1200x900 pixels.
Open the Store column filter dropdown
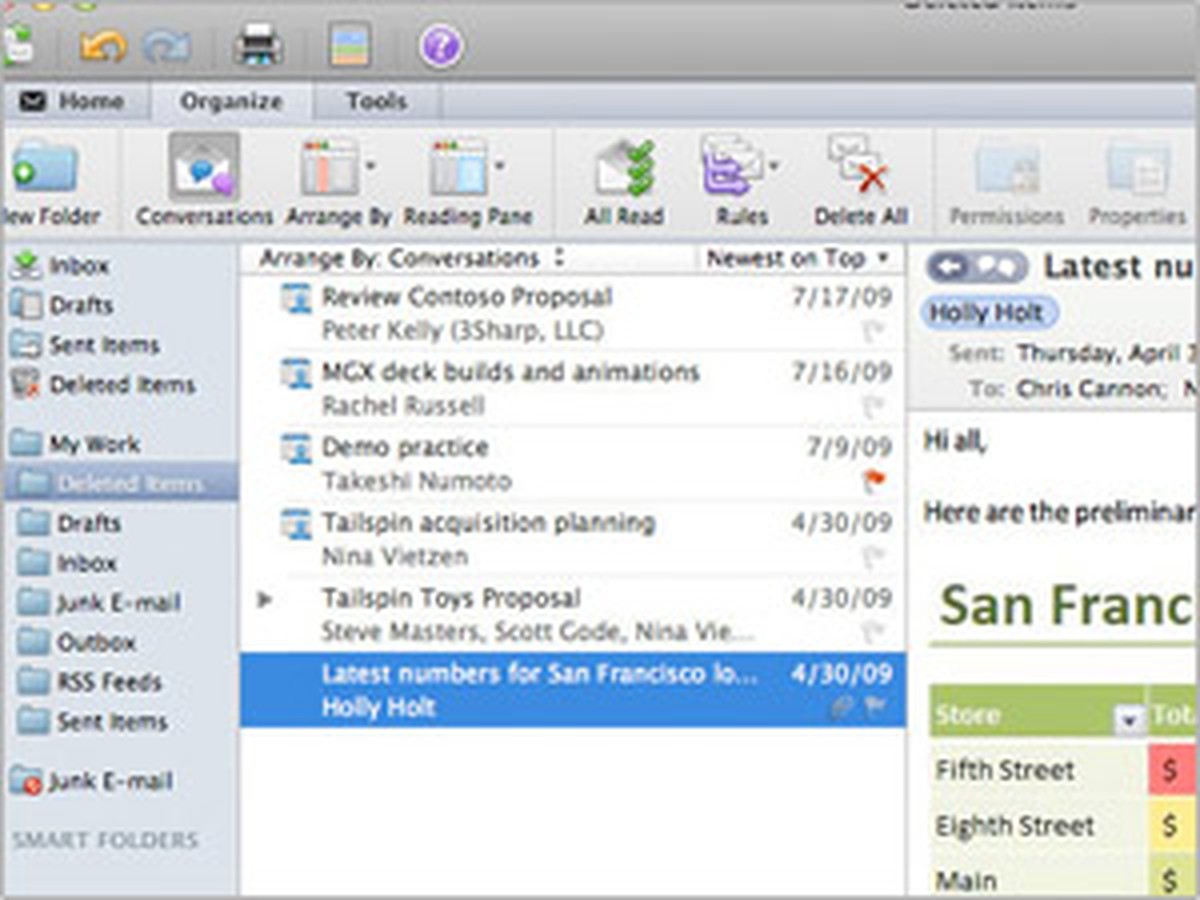1131,719
